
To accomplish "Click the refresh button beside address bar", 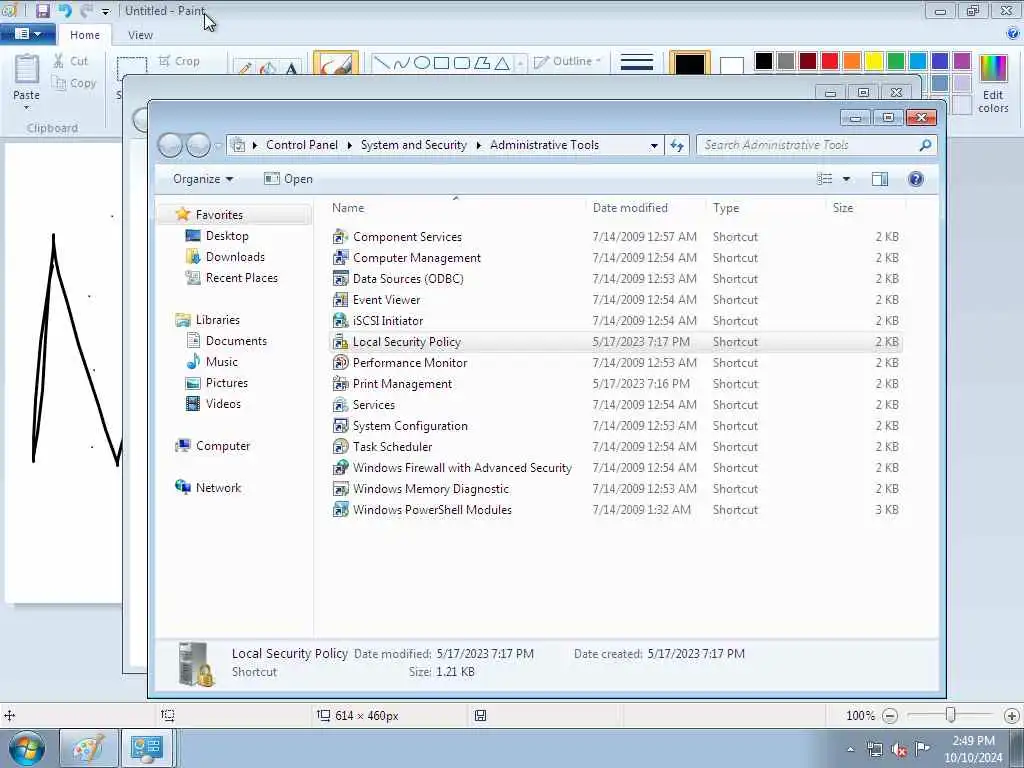I will click(677, 145).
